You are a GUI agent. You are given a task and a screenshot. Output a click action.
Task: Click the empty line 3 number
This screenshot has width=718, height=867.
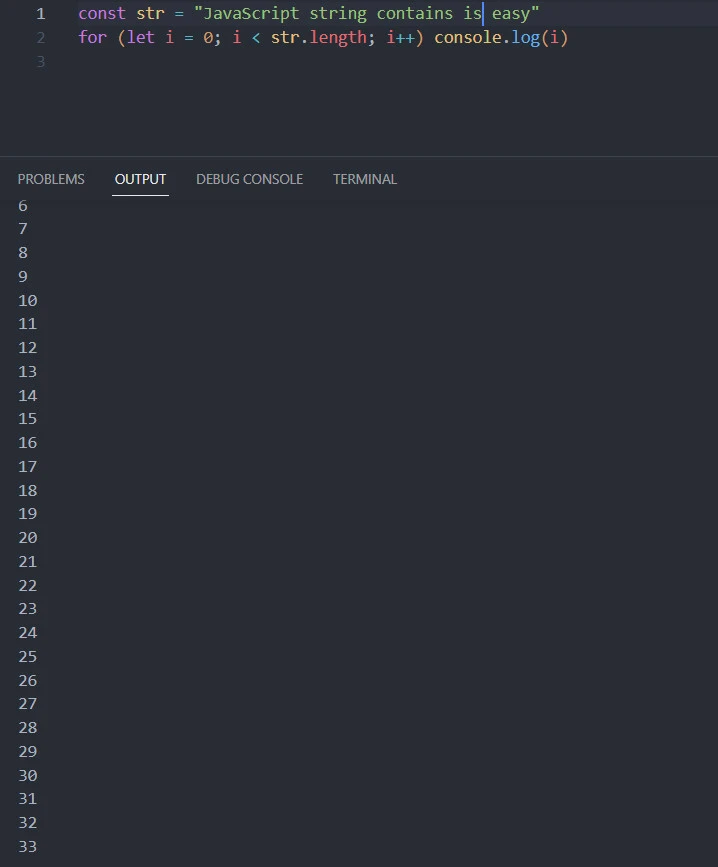[x=40, y=62]
